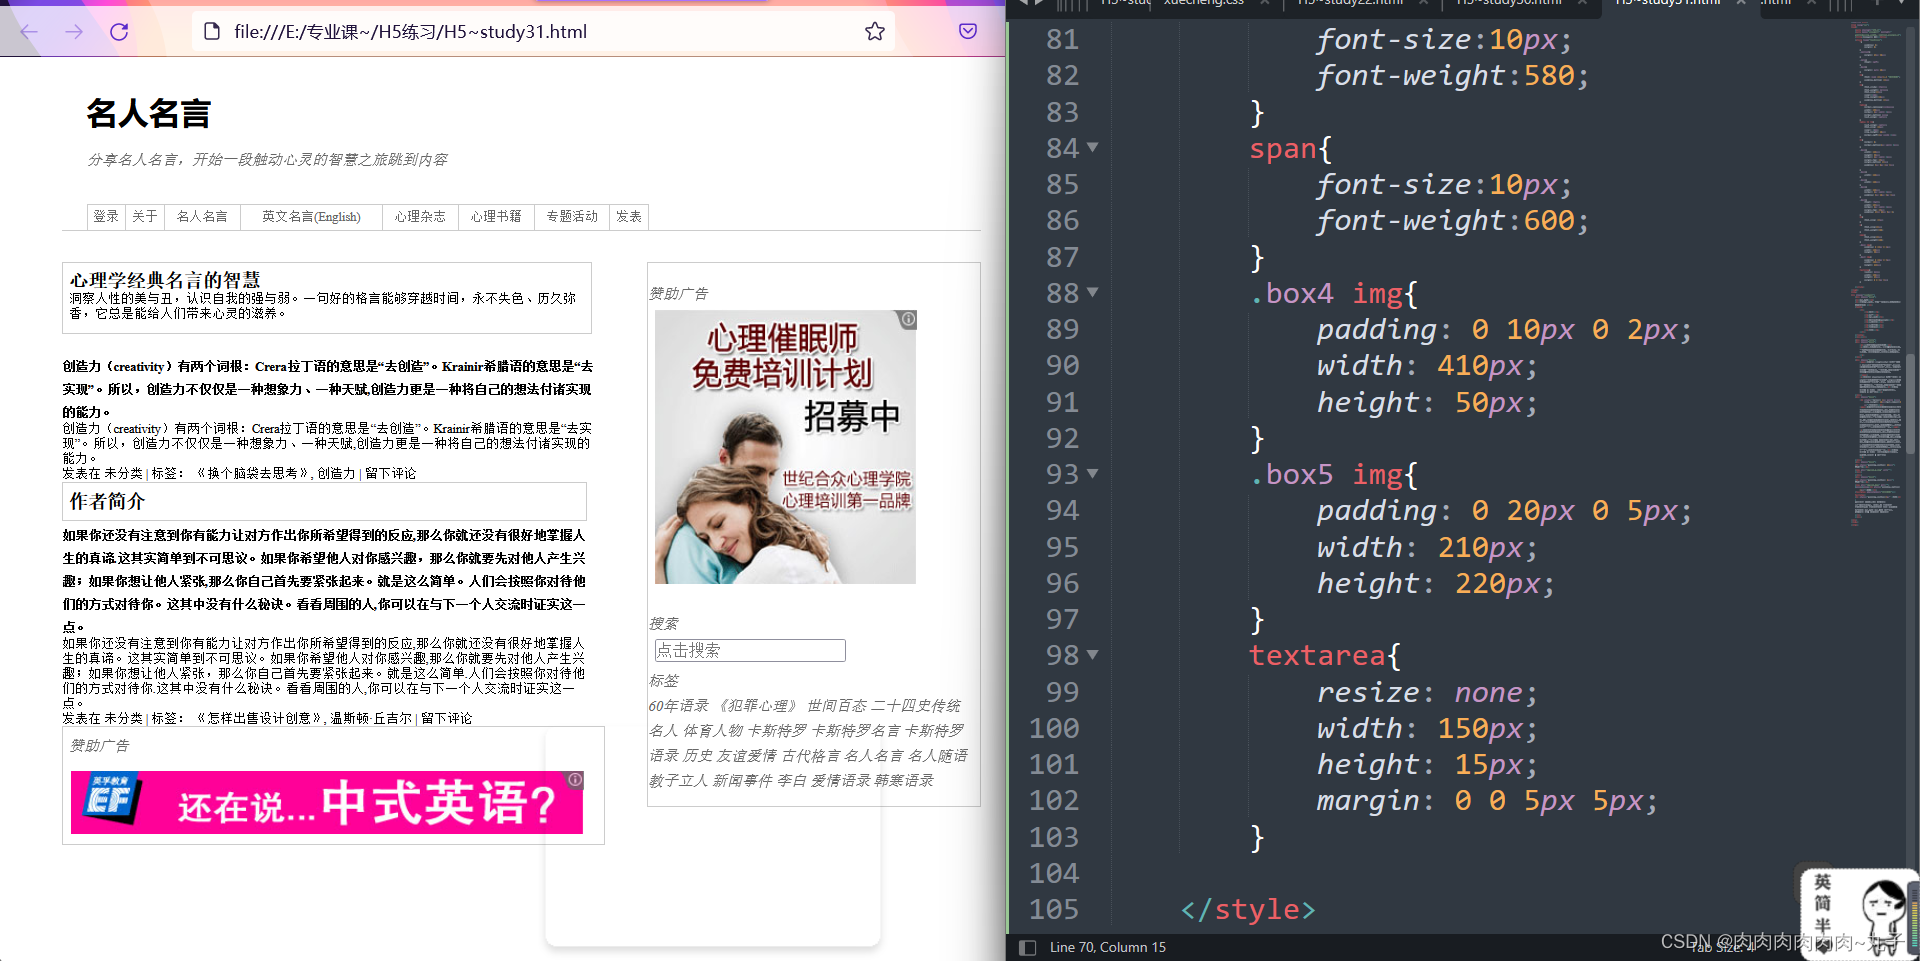Click the 英 input-mode icon in IME widget
The height and width of the screenshot is (961, 1920).
click(1822, 882)
